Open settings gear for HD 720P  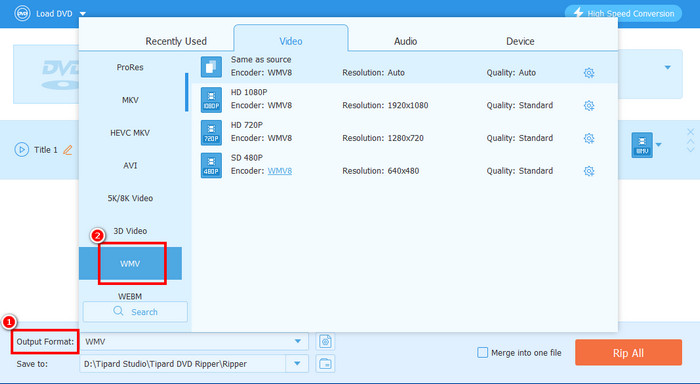point(589,138)
